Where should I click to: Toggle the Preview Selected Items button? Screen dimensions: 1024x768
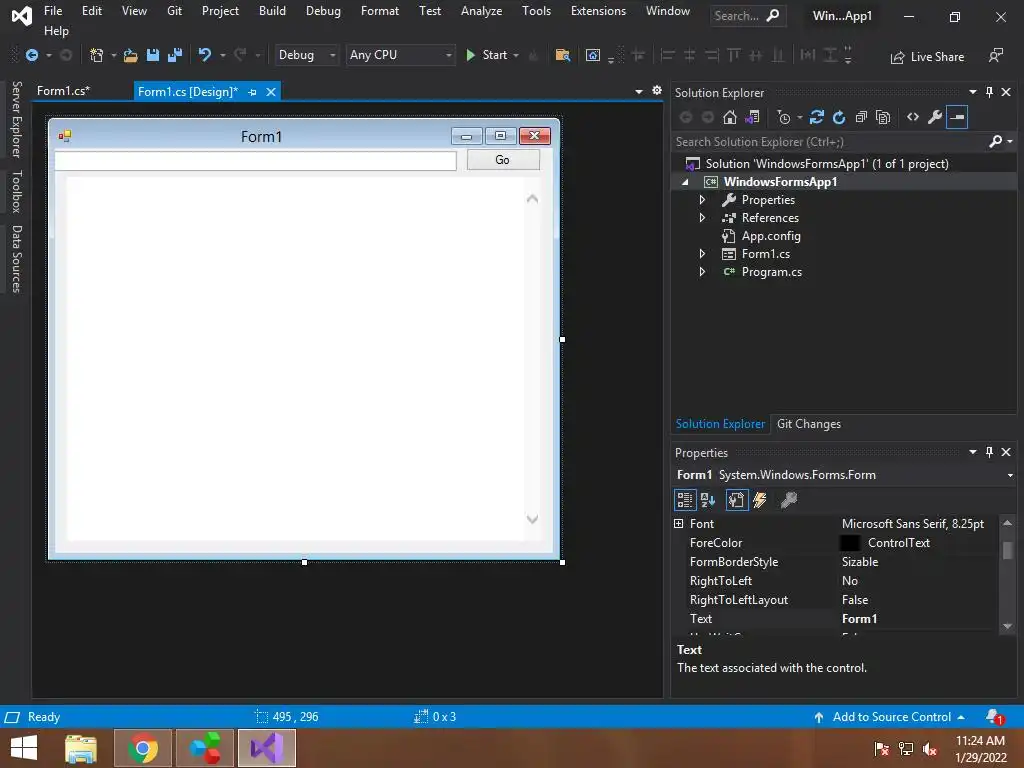(x=957, y=118)
